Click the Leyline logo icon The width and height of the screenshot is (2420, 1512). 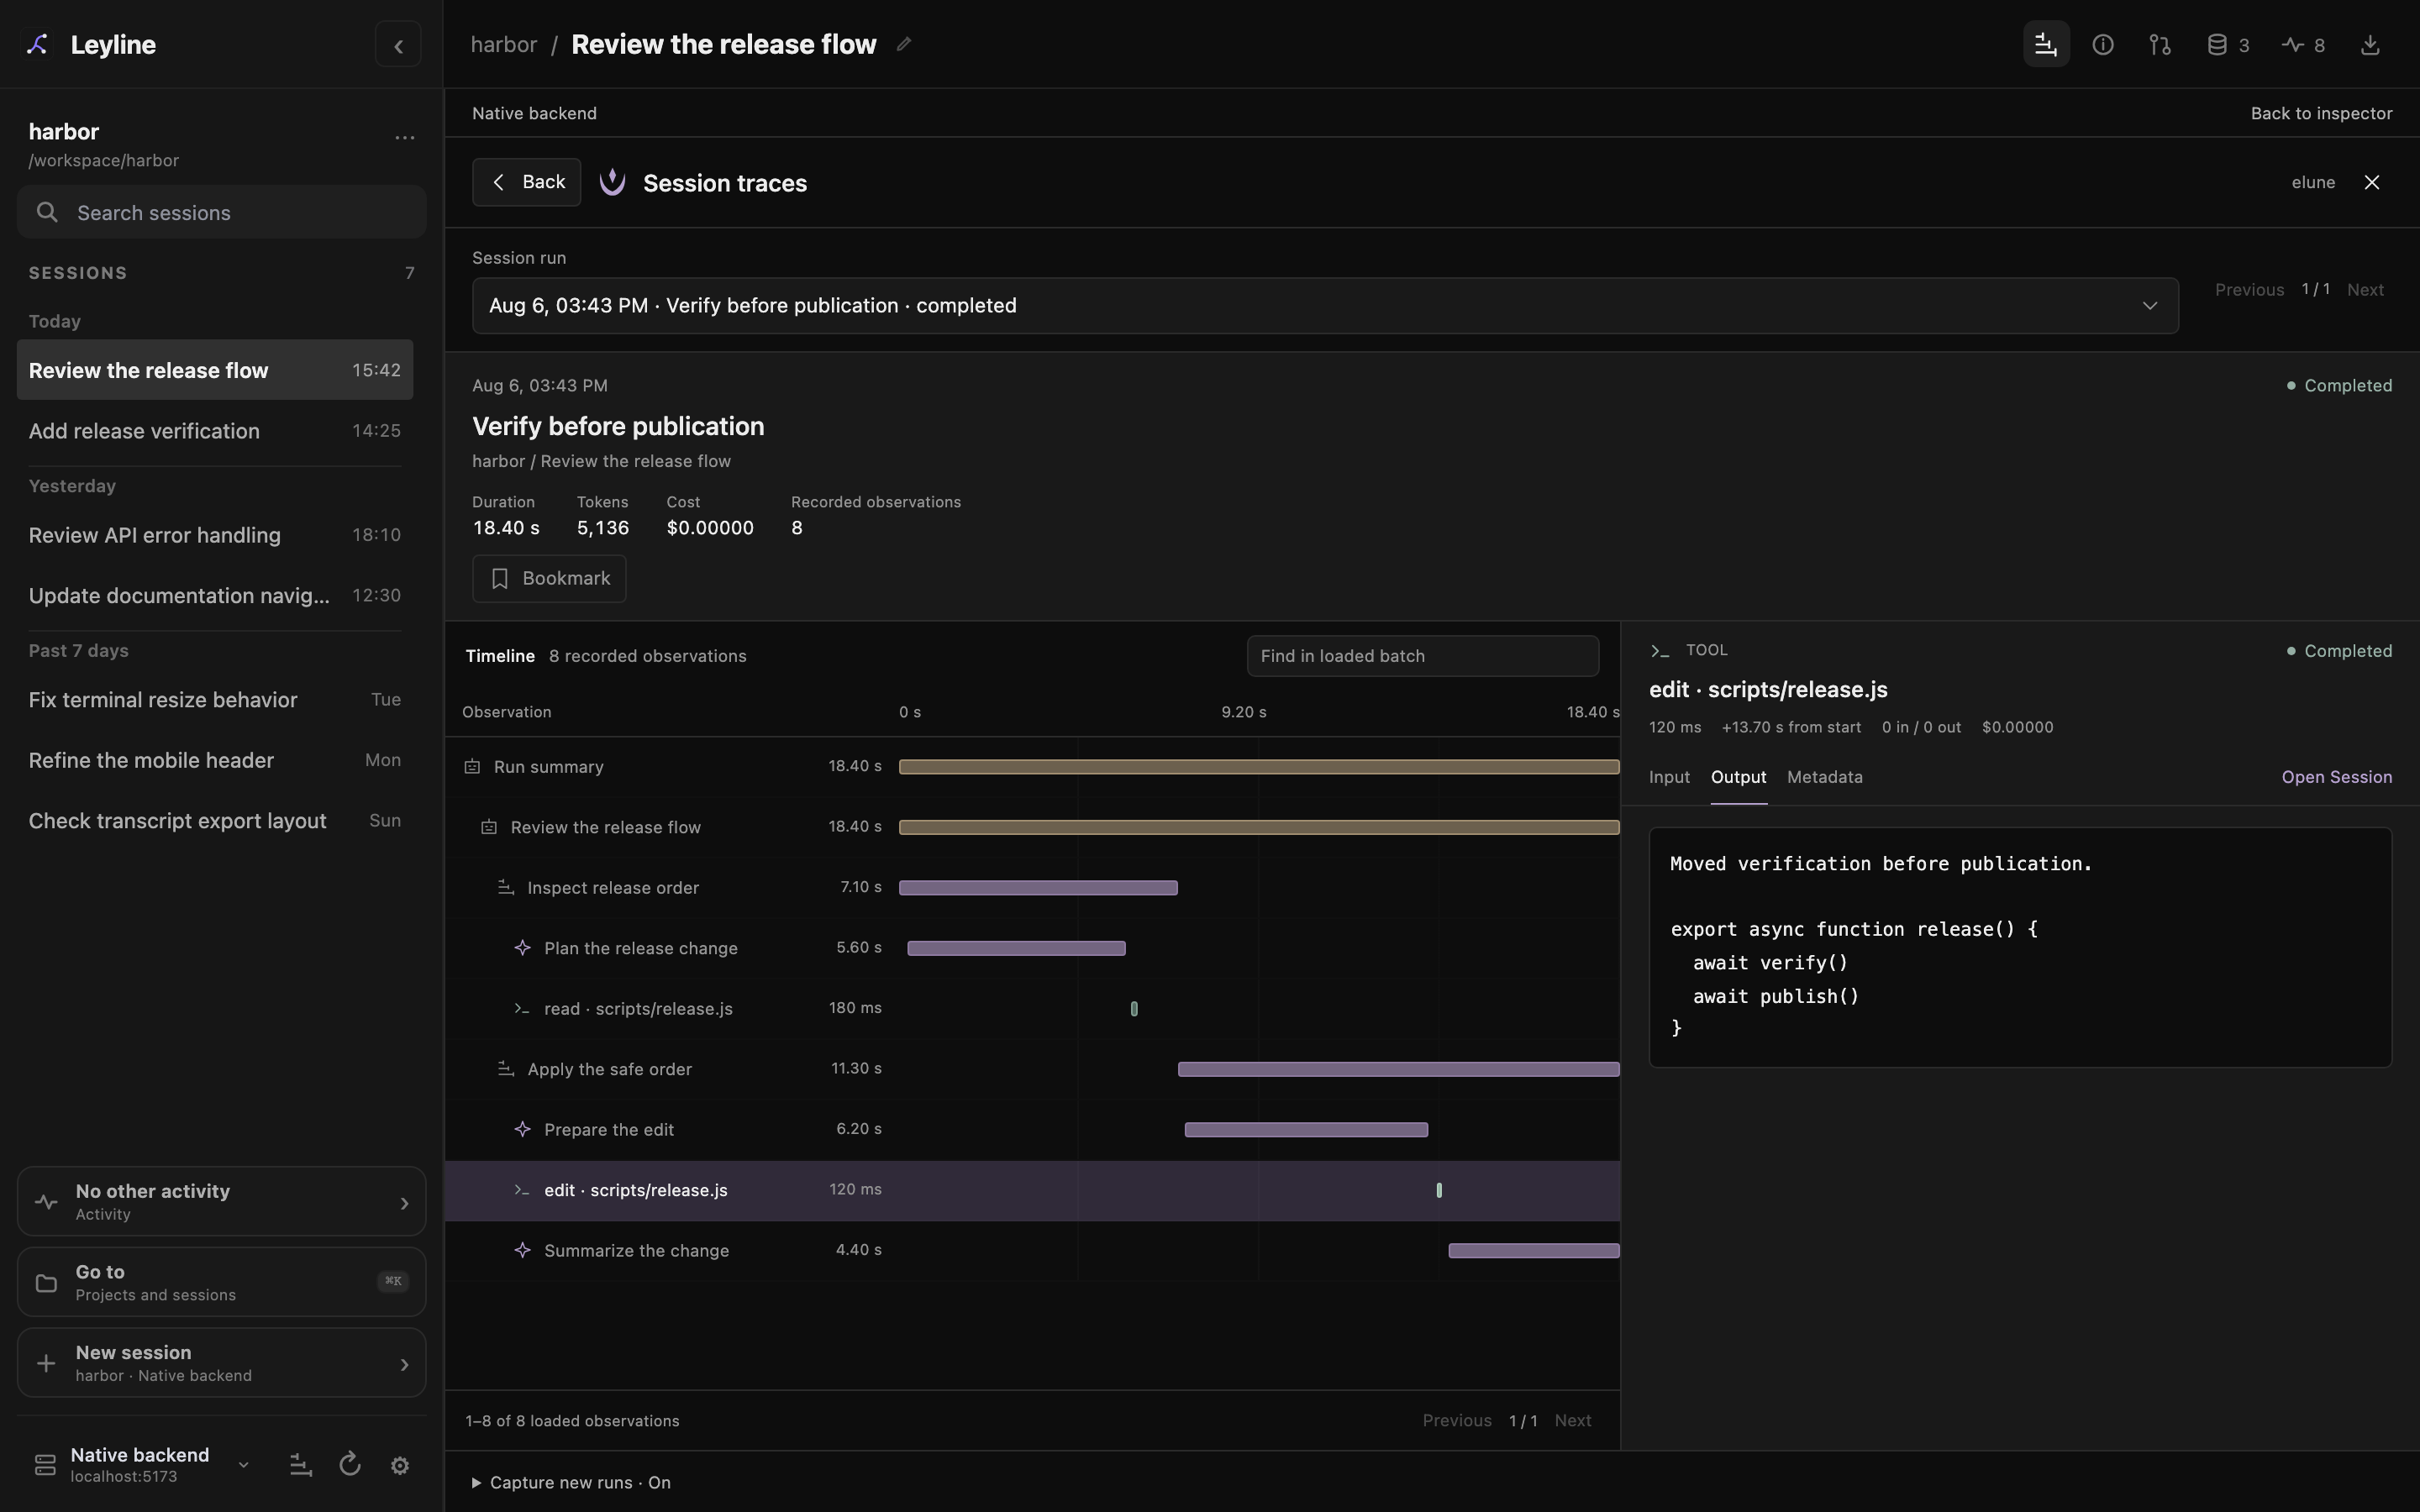click(37, 44)
